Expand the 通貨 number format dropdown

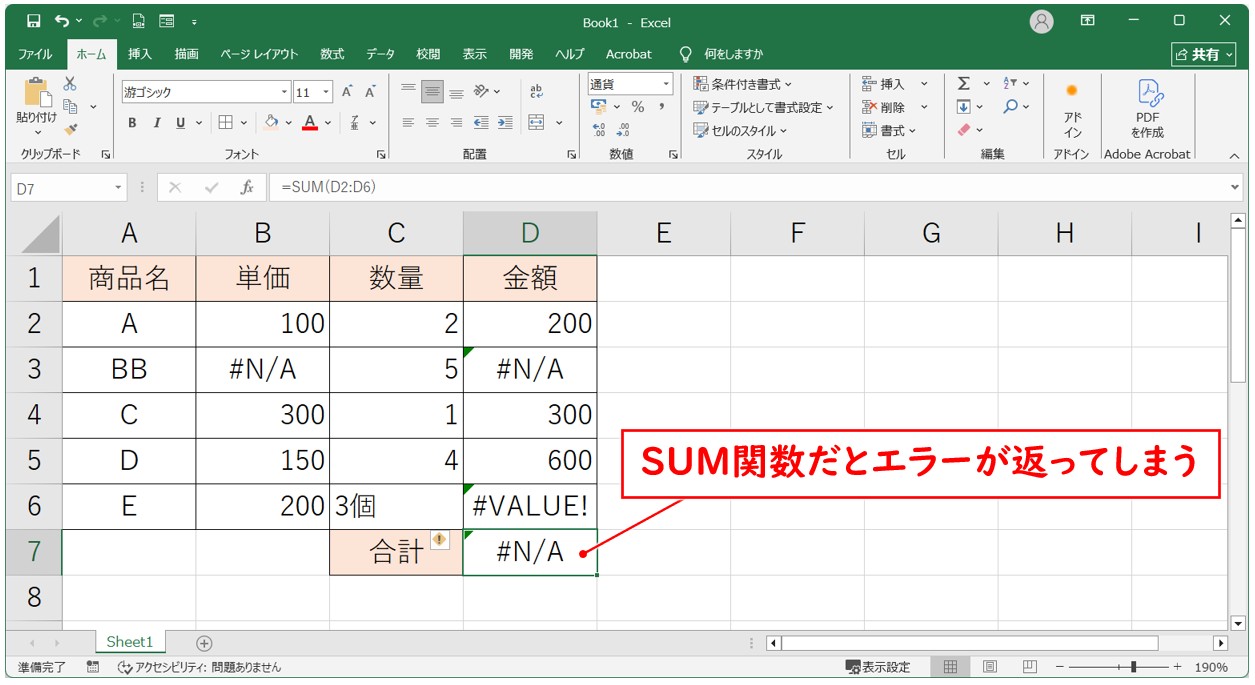click(x=665, y=84)
